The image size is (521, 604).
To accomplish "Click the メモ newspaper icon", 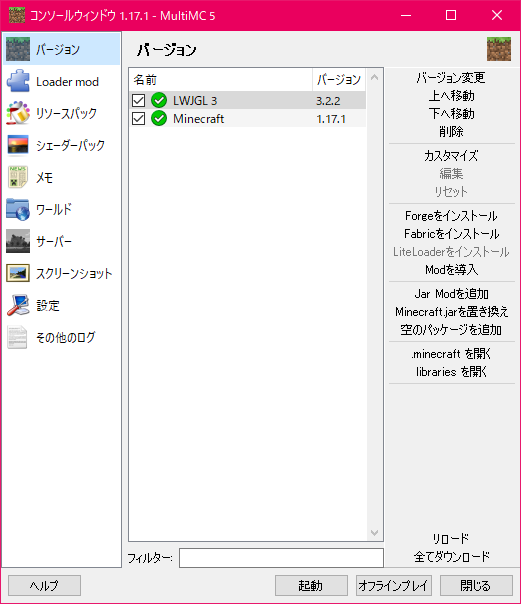I will pyautogui.click(x=18, y=177).
